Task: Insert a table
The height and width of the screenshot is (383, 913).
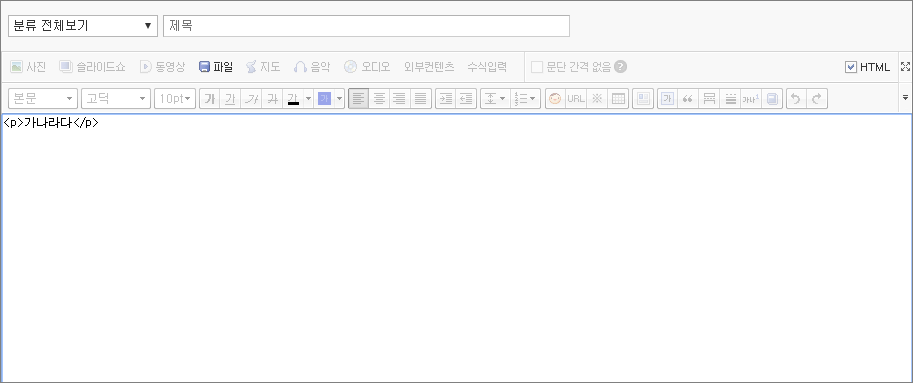Action: (x=618, y=98)
